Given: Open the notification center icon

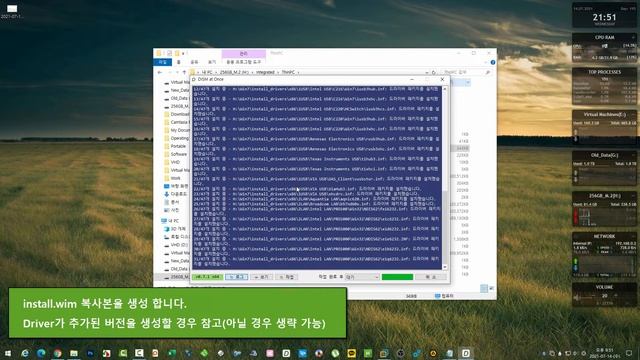Looking at the screenshot, I should coord(629,353).
